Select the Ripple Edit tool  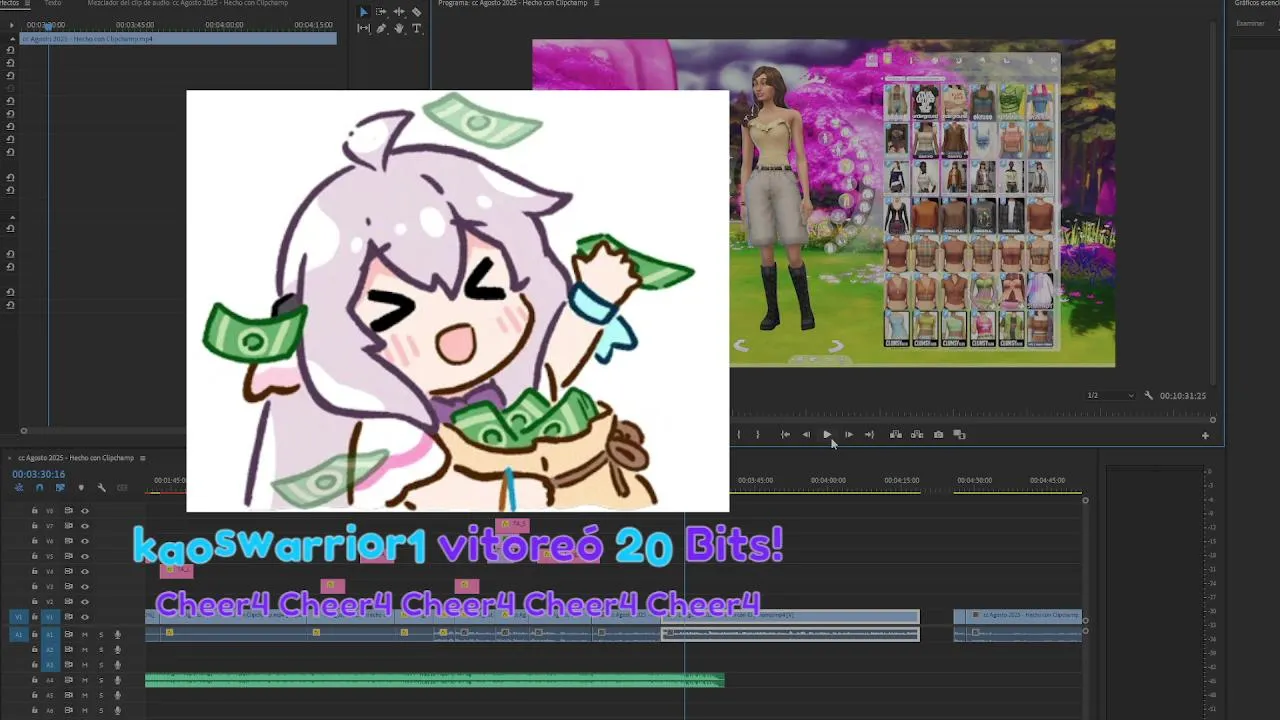399,12
